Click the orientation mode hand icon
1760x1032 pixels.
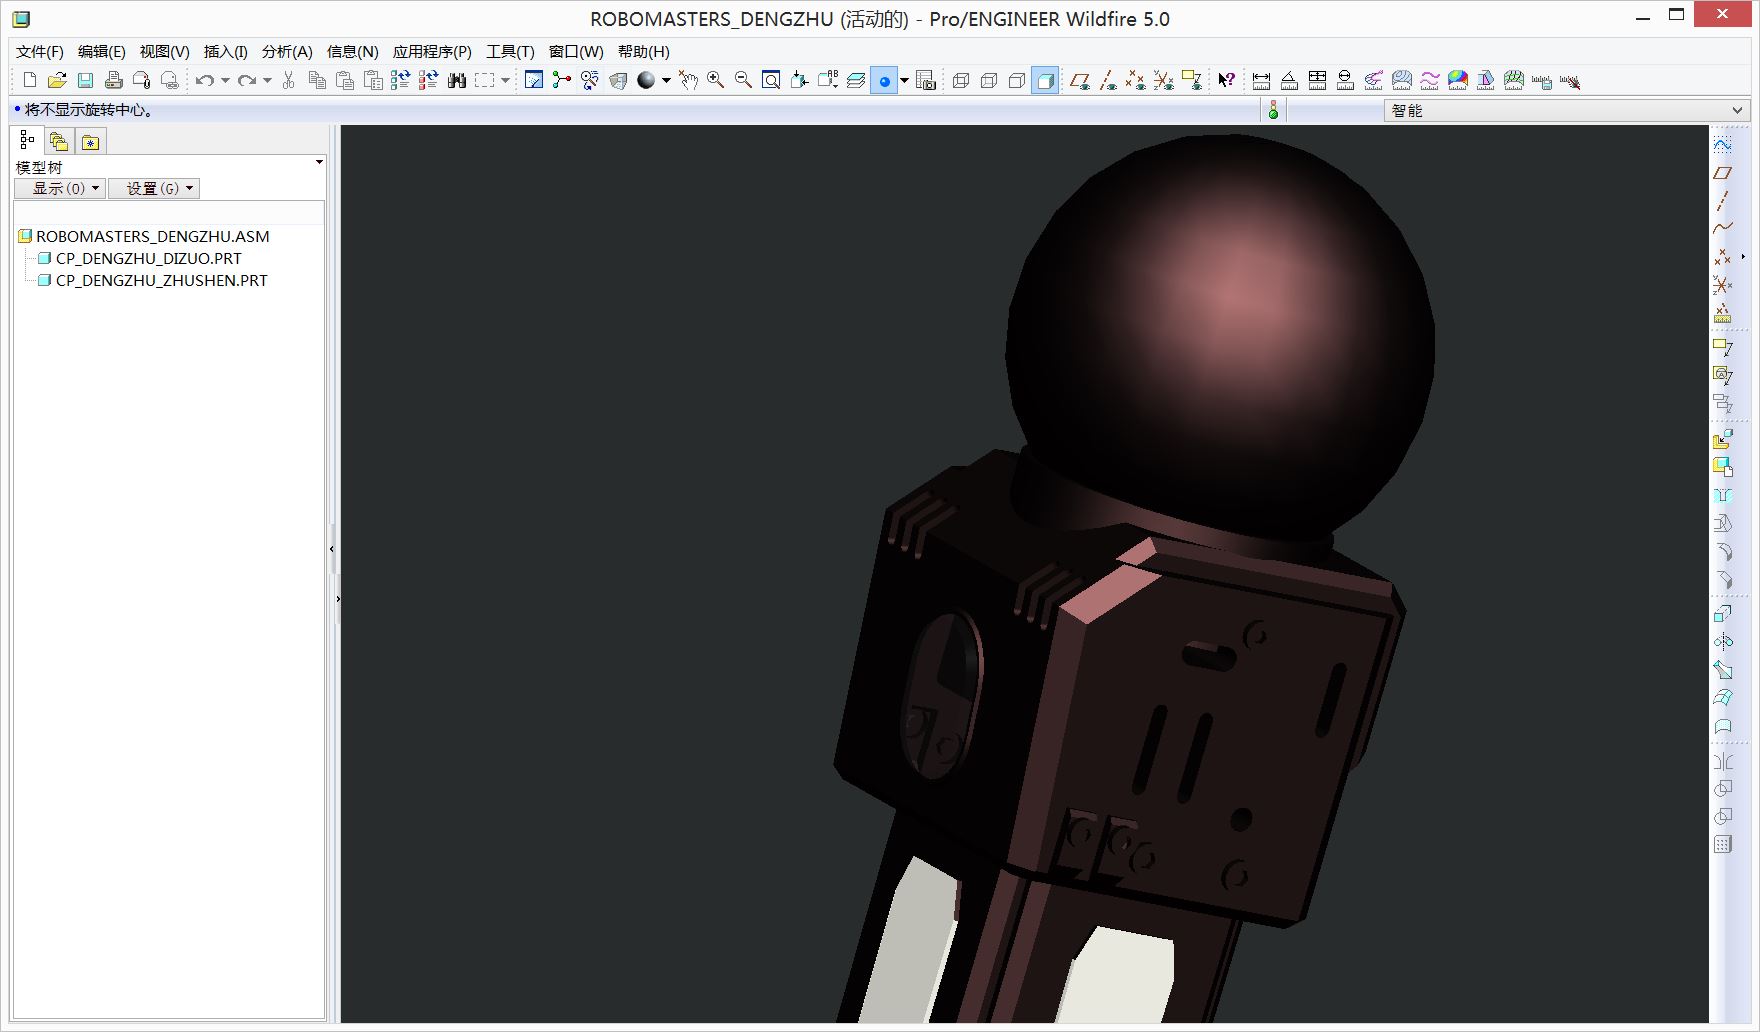(688, 80)
